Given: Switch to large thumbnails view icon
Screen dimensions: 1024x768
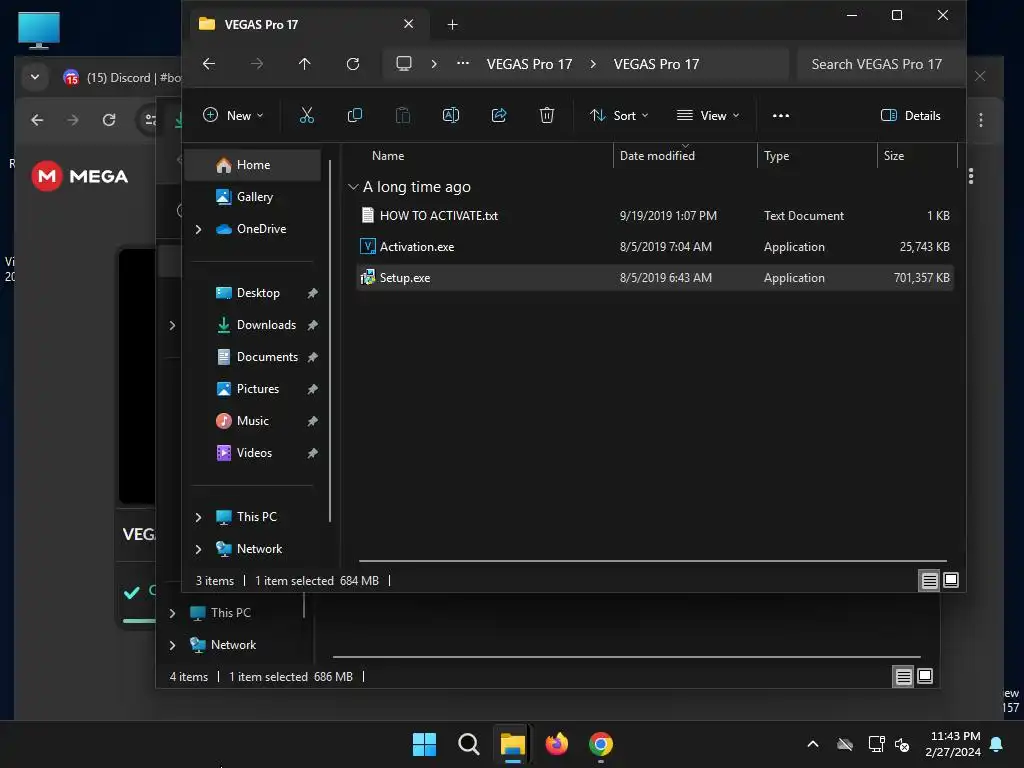Looking at the screenshot, I should point(951,580).
